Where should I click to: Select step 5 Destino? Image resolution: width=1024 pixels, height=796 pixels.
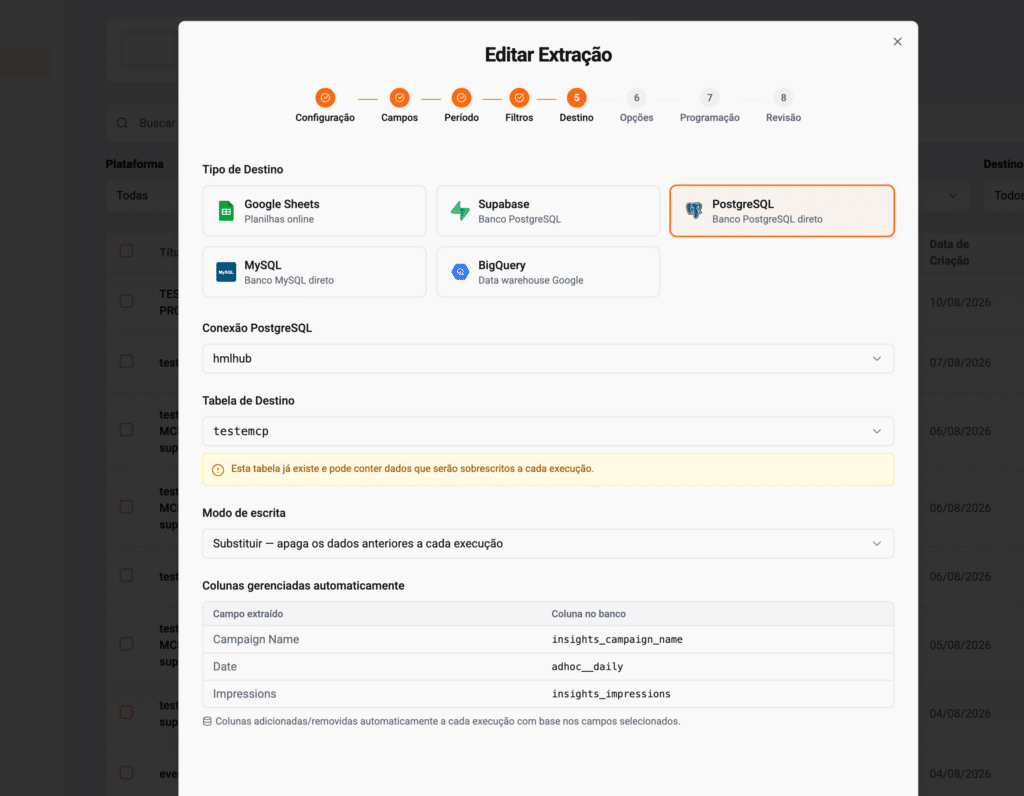(576, 106)
